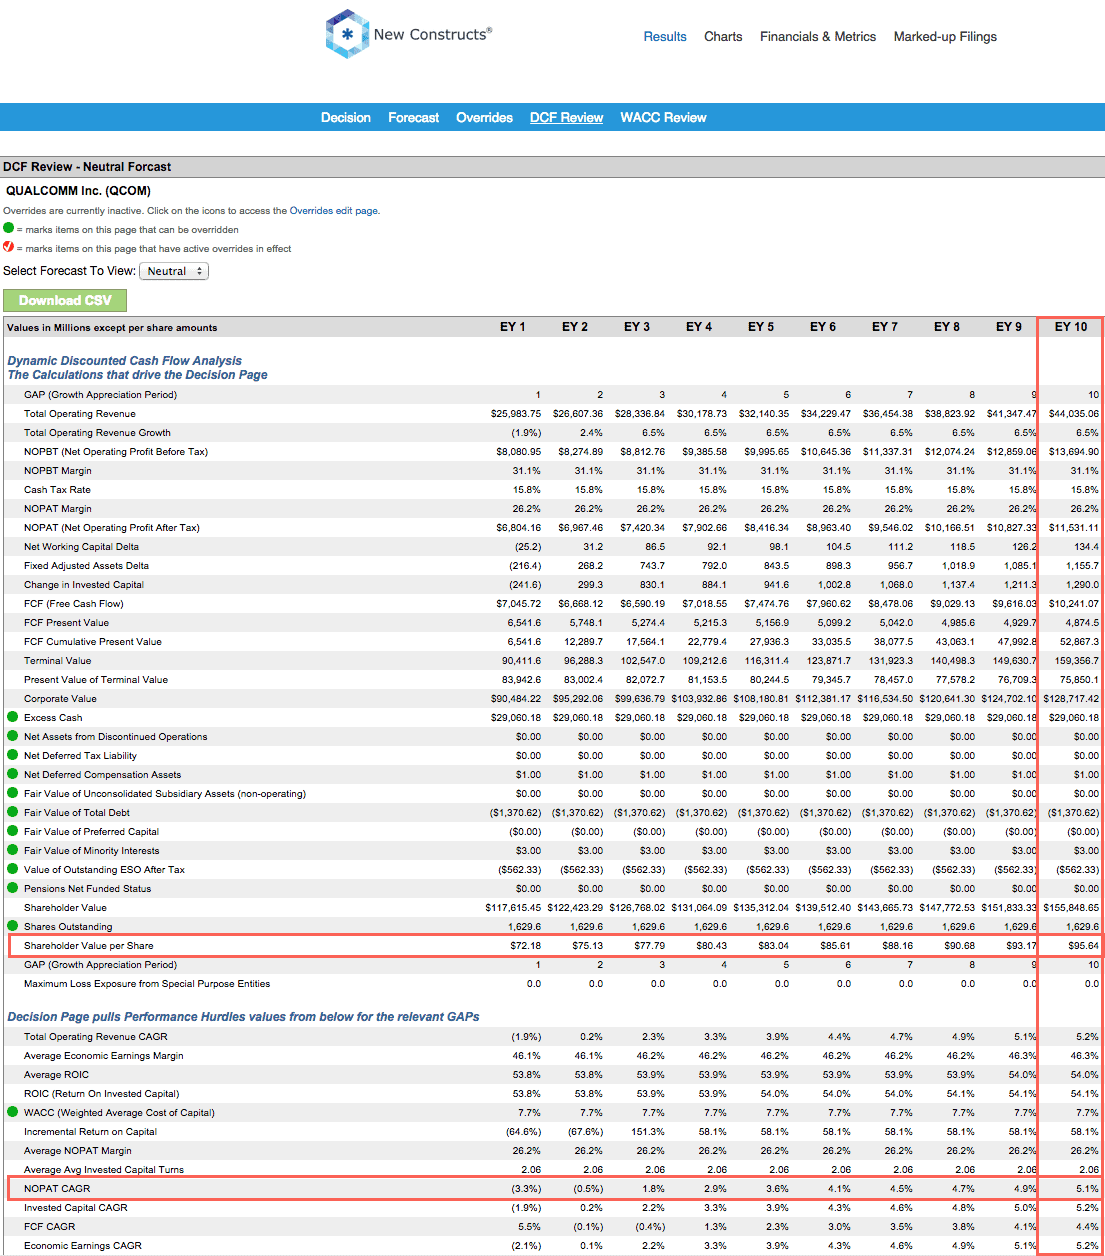Click the New Constructs hexagon logo

(x=347, y=34)
